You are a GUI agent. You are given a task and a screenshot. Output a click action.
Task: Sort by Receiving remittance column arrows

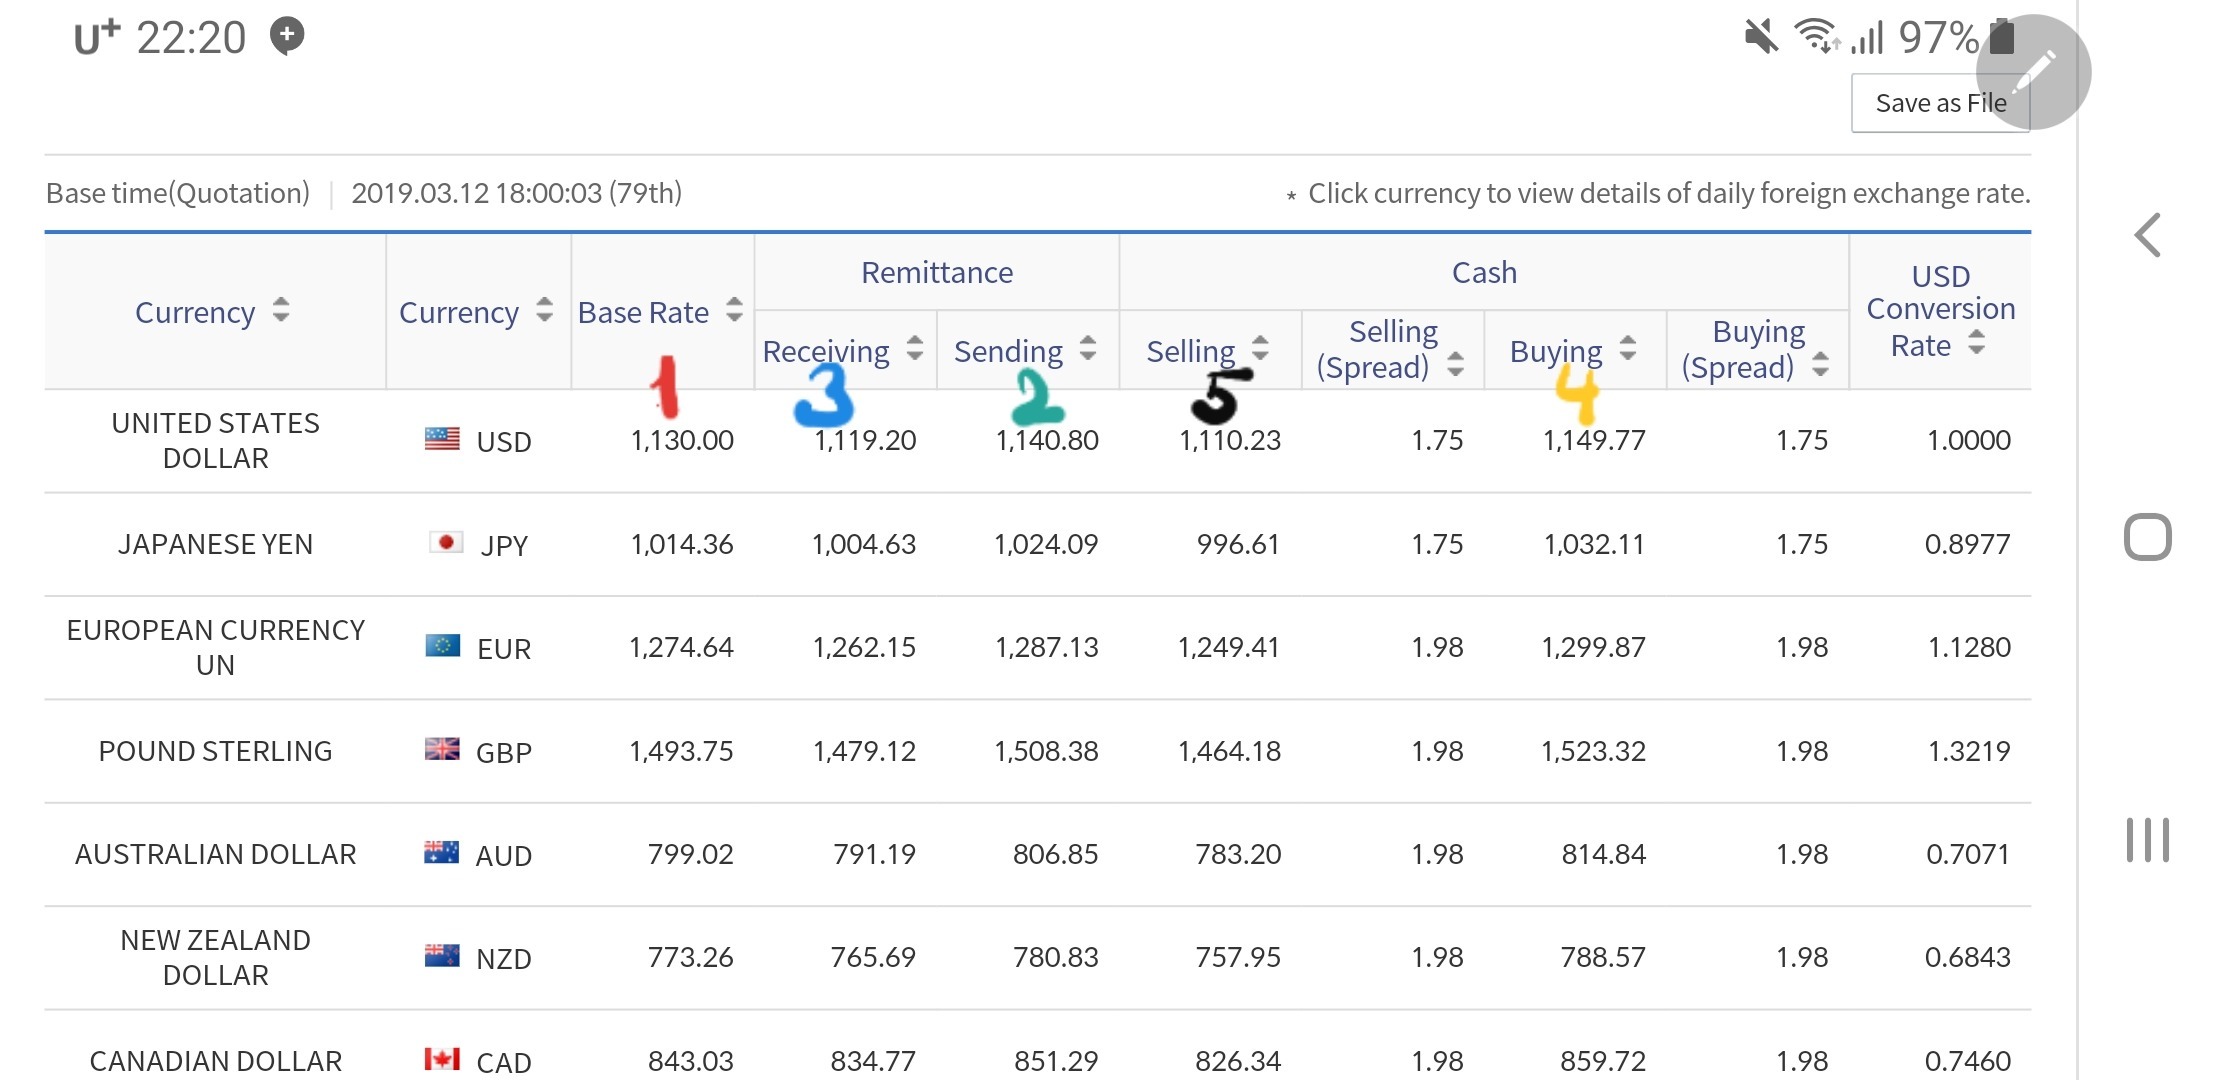coord(914,349)
